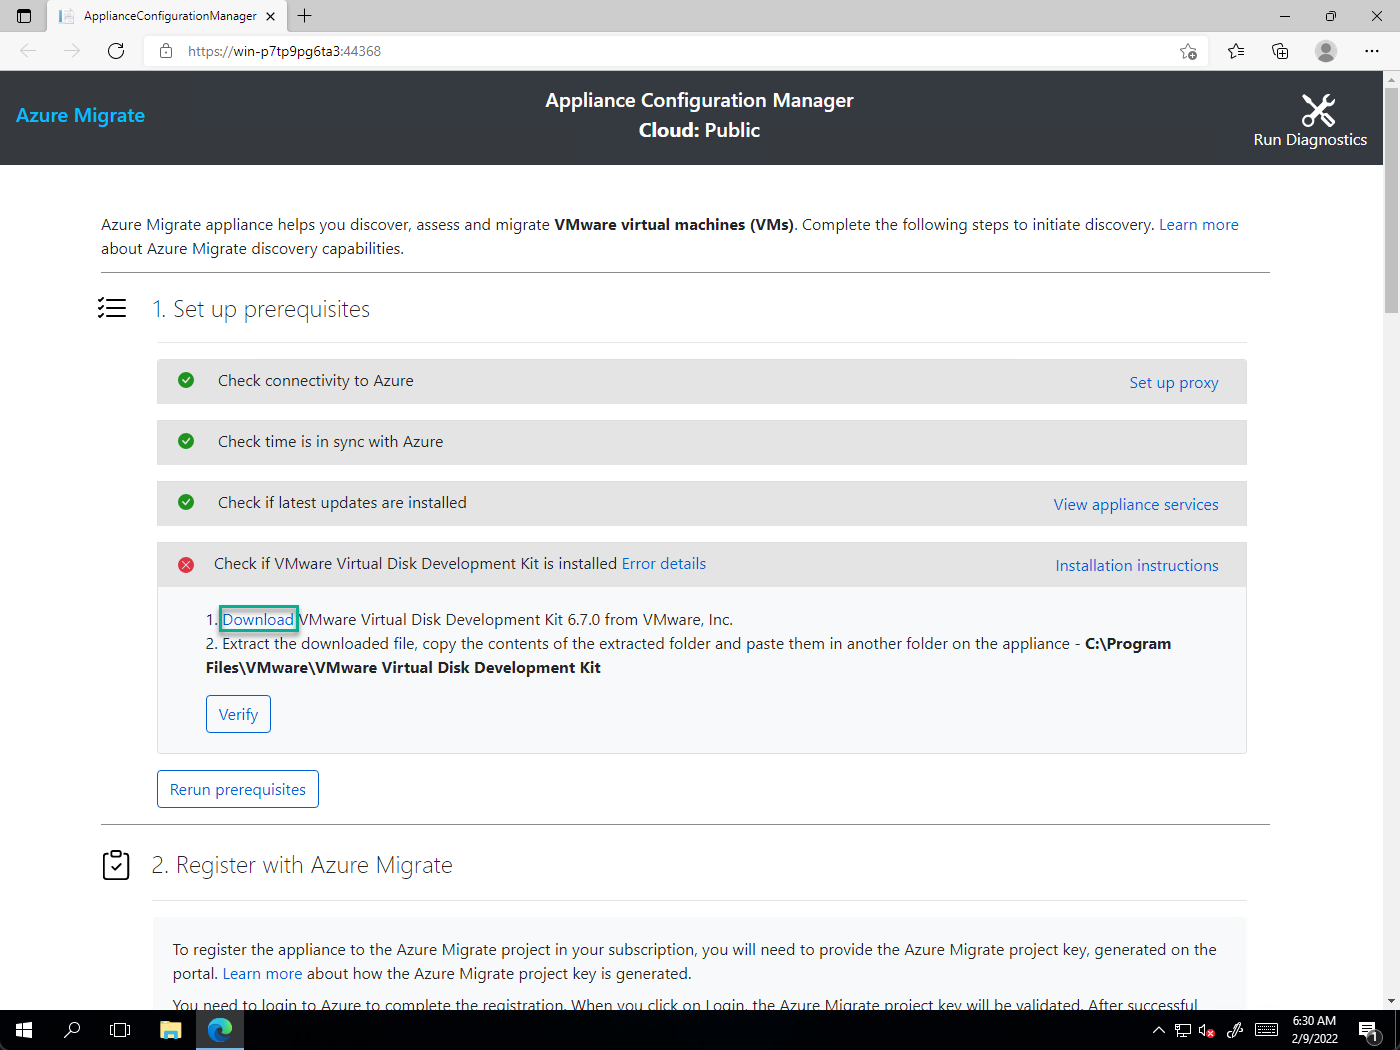Open Learn more about project key
The width and height of the screenshot is (1400, 1050).
[262, 974]
